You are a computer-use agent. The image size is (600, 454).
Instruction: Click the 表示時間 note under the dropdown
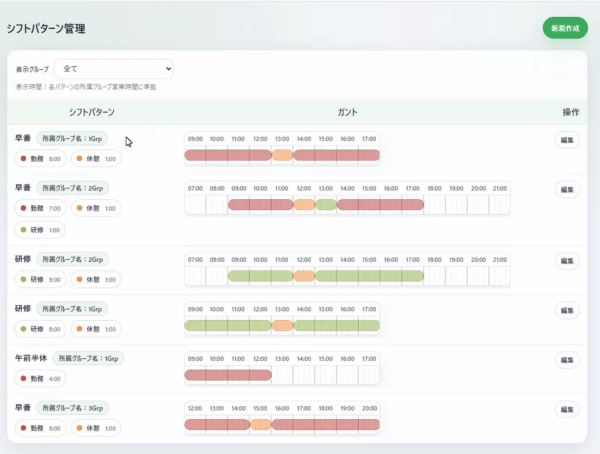[86, 87]
